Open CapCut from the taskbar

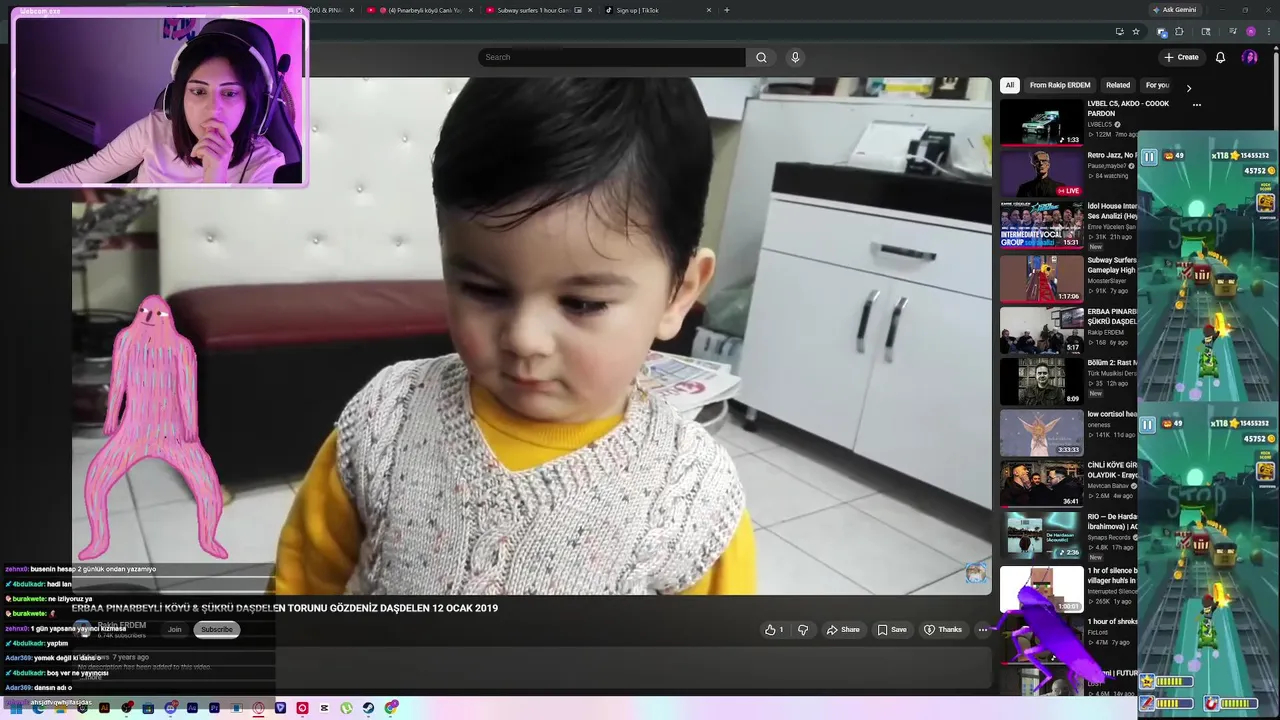click(324, 708)
